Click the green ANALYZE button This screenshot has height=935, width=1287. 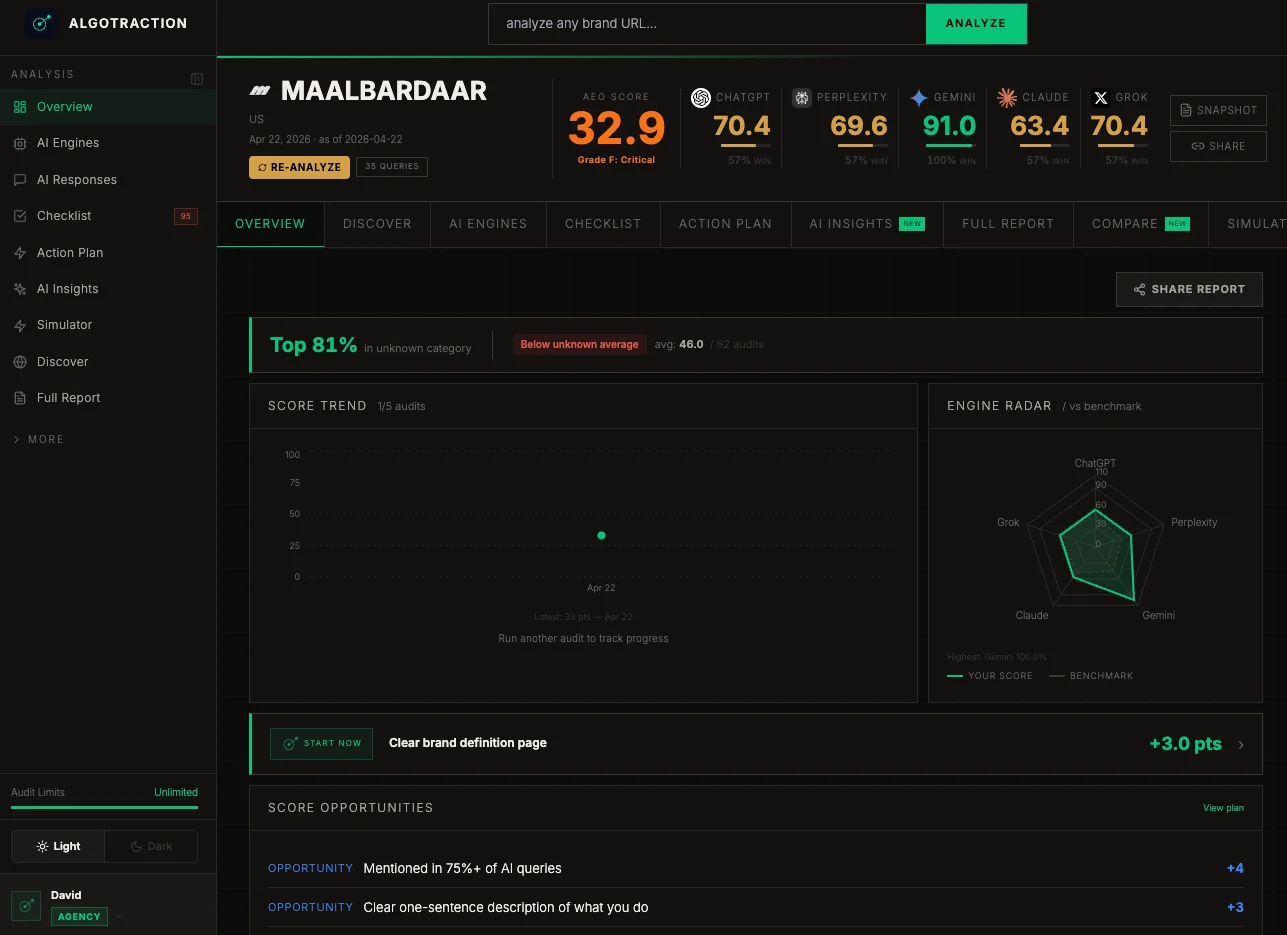(x=976, y=23)
